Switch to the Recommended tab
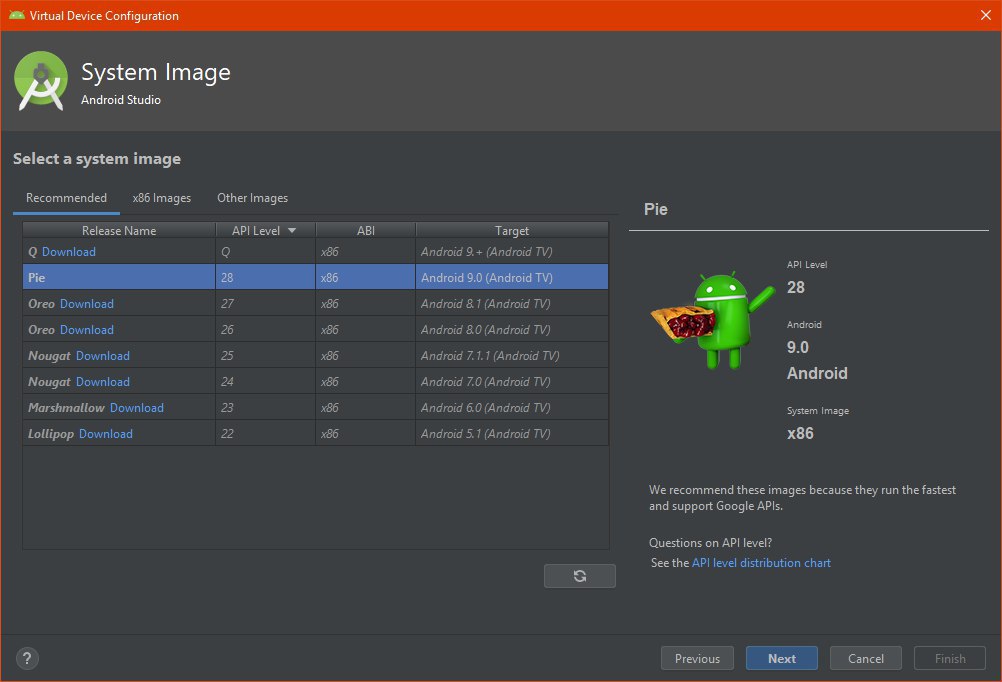The height and width of the screenshot is (682, 1002). pyautogui.click(x=66, y=198)
